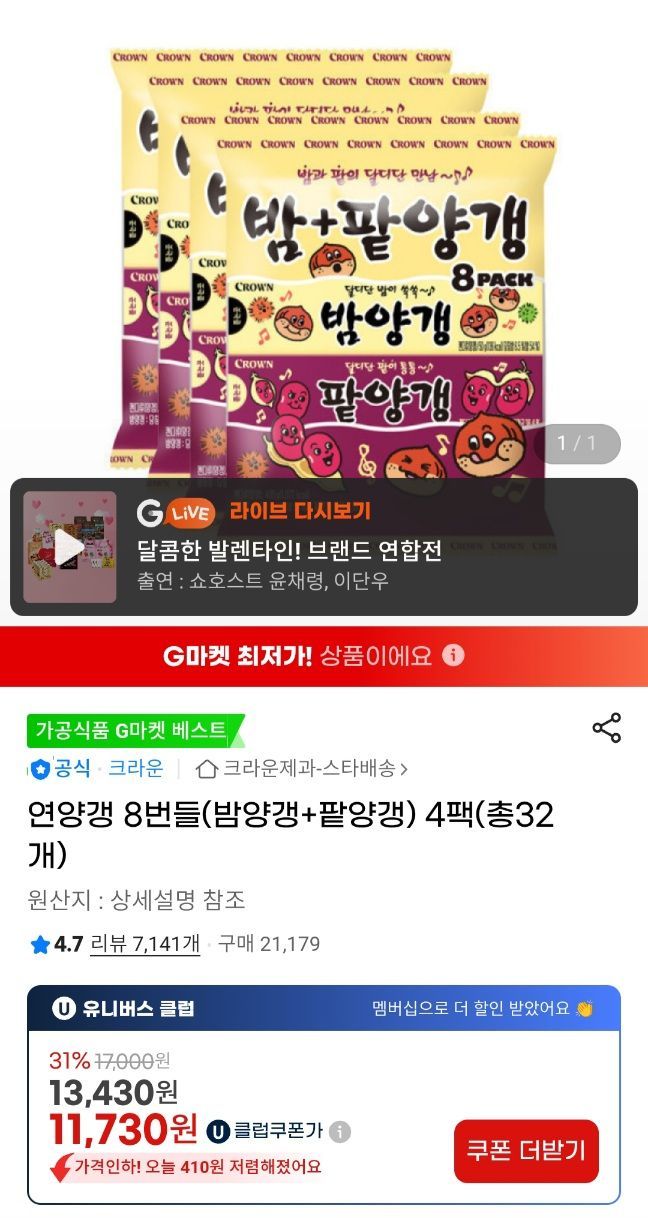Screen dimensions: 648x1218
Task: Tap the 유니버스 클럽 U logo
Action: 64,1008
